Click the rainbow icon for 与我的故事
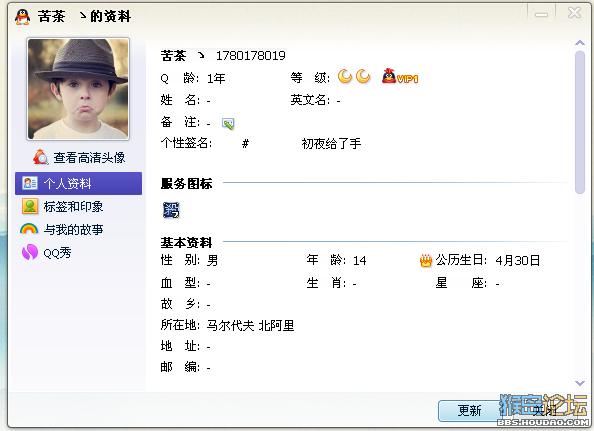 [x=29, y=229]
